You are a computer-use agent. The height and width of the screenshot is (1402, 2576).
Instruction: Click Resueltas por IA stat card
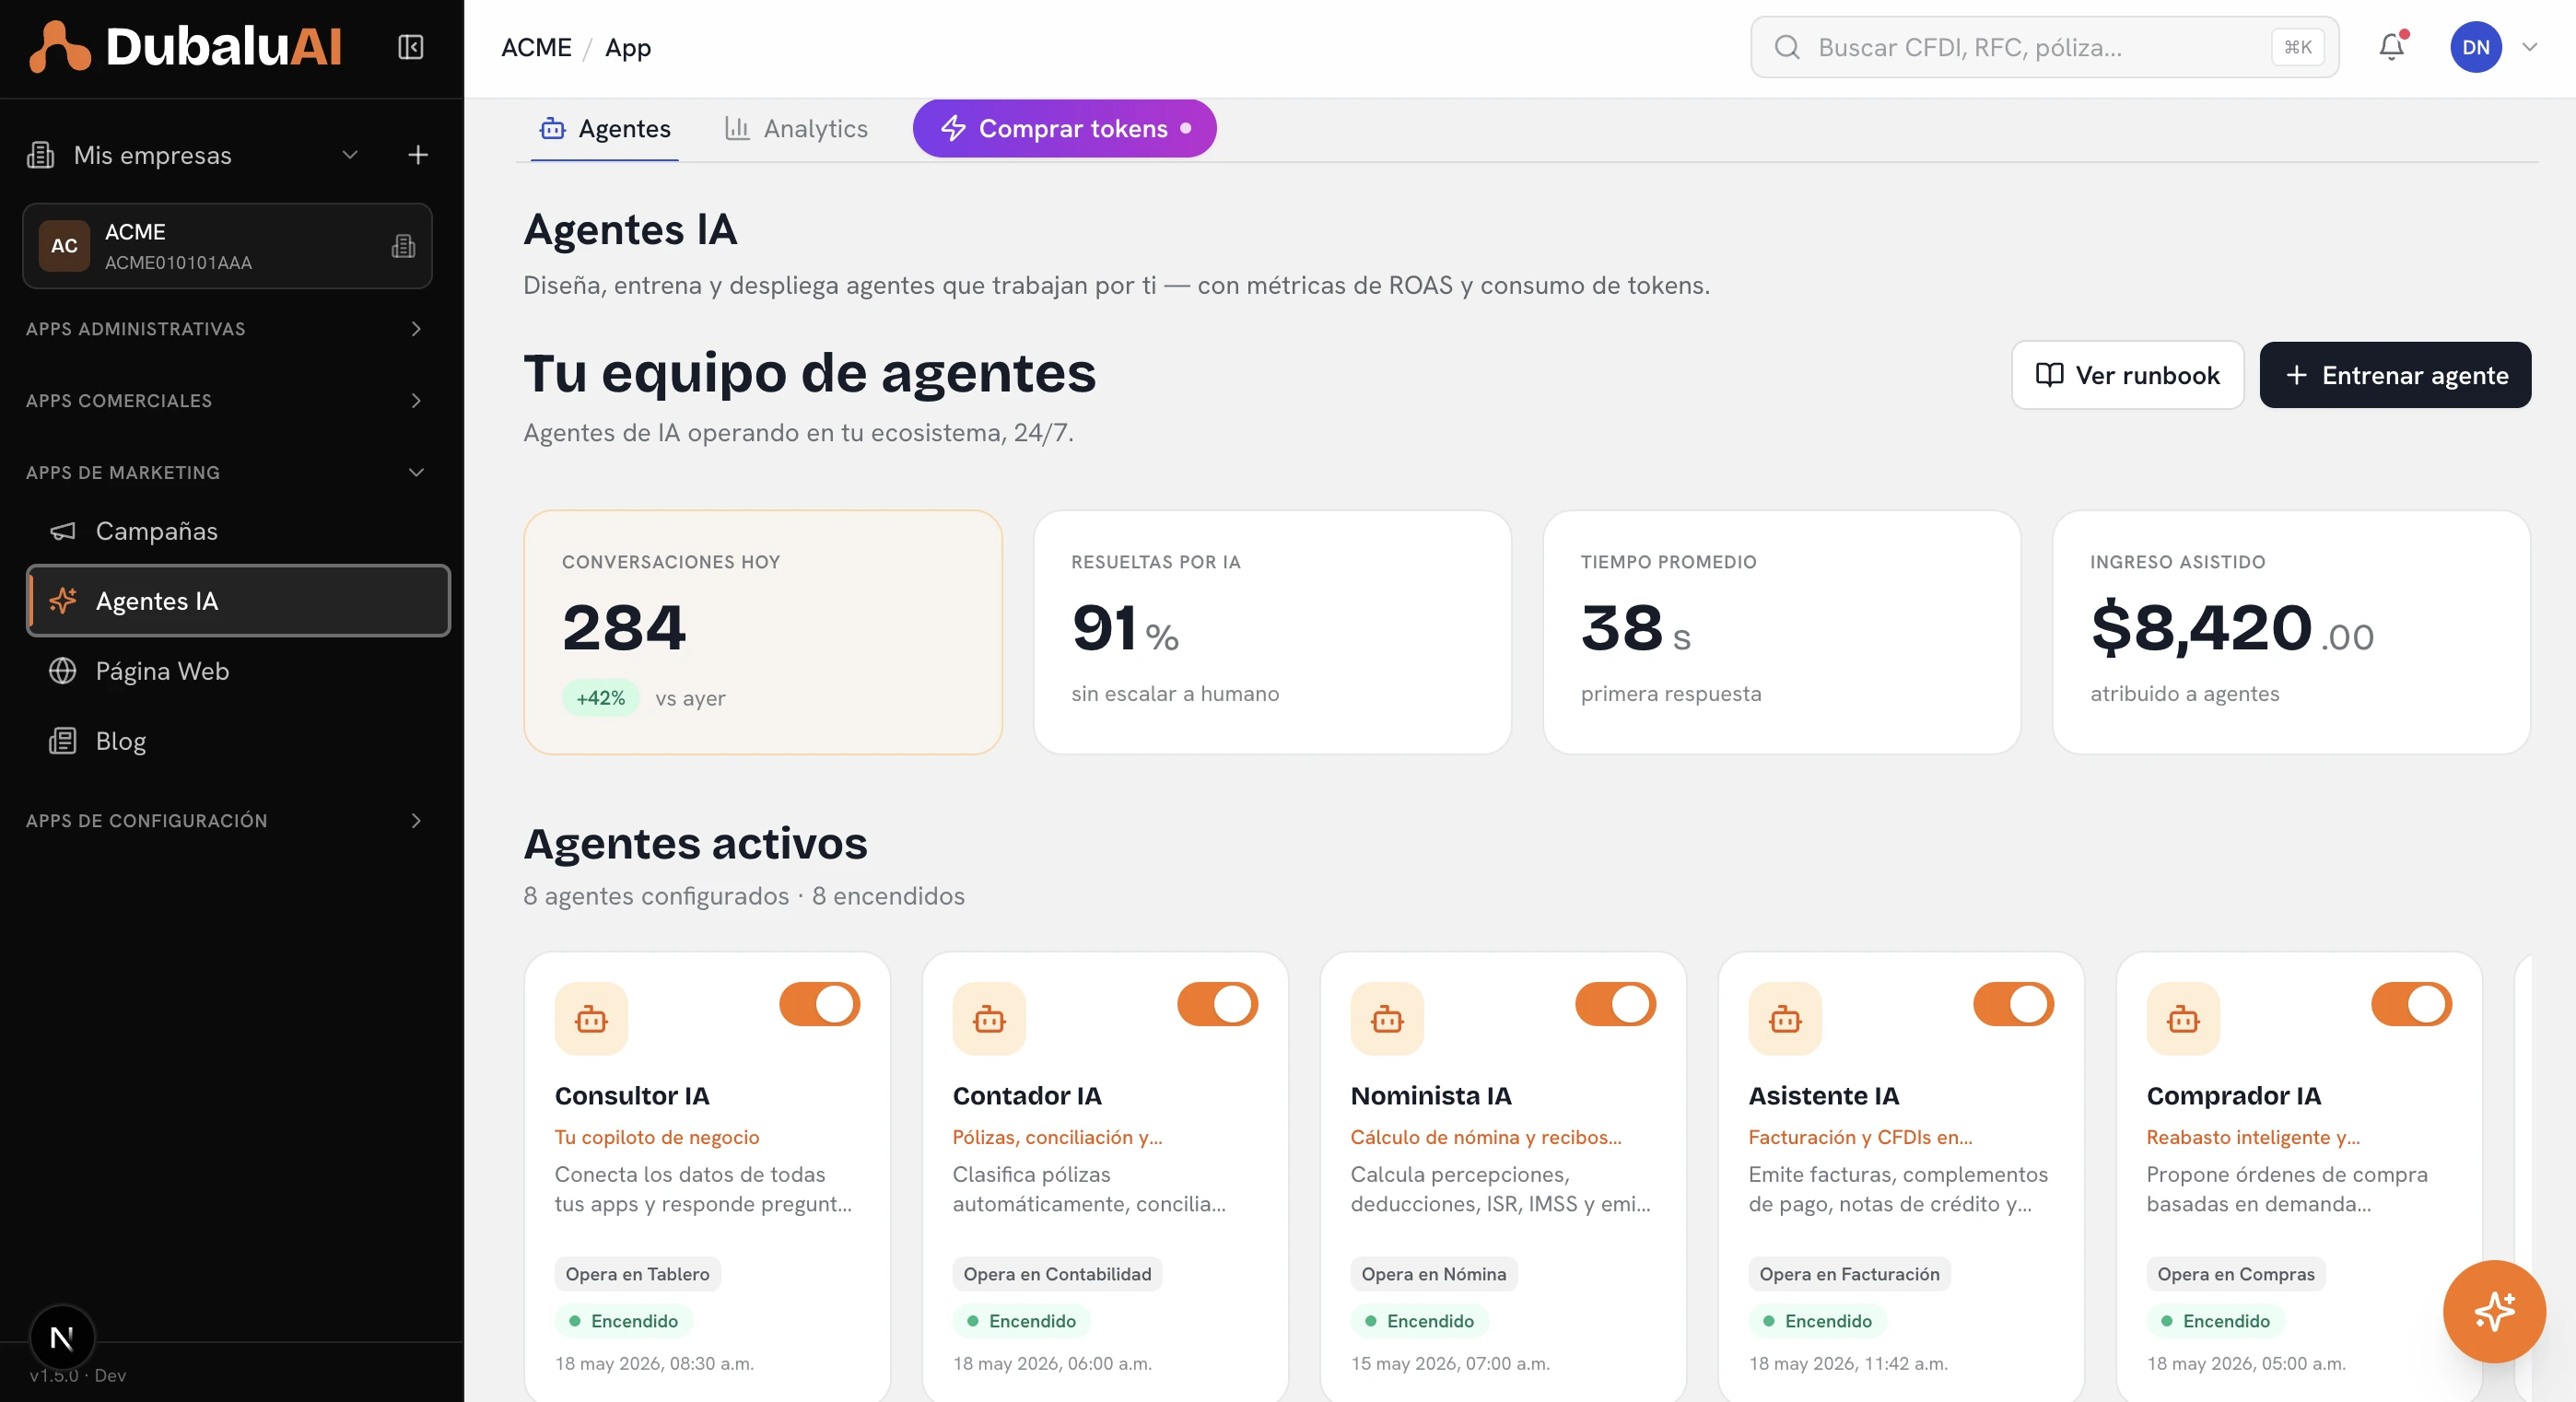coord(1272,632)
